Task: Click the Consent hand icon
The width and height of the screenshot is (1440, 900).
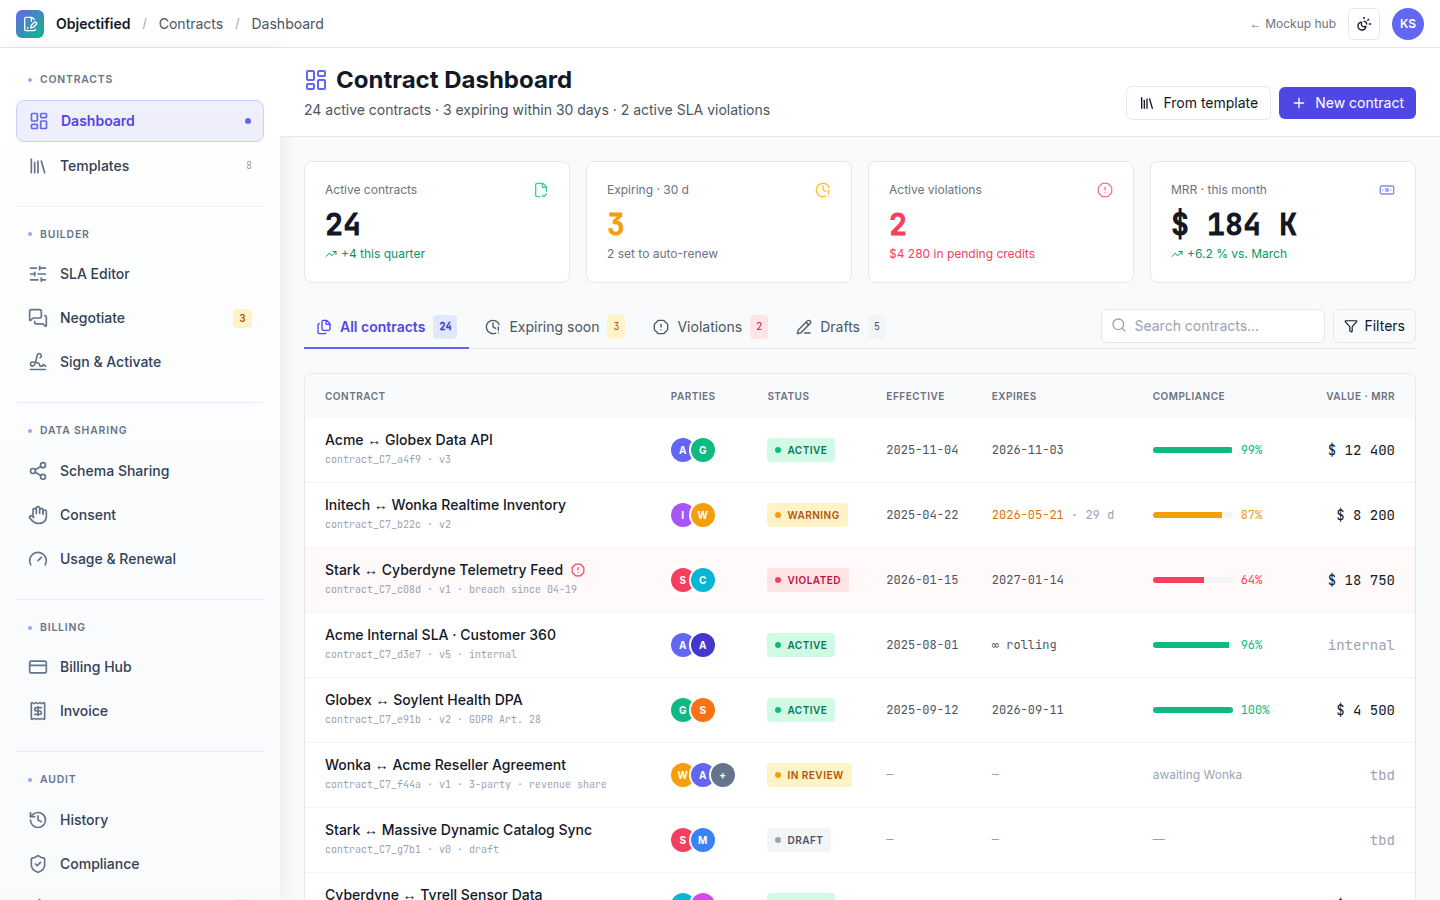Action: [x=38, y=515]
